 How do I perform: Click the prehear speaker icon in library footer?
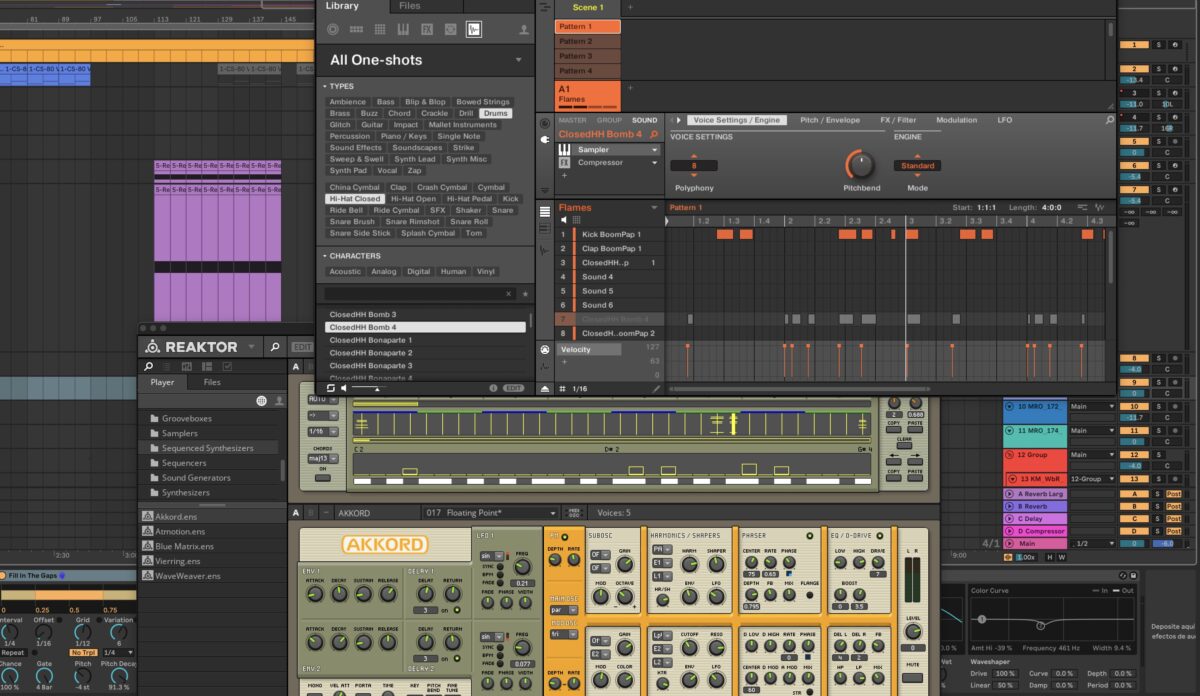343,388
